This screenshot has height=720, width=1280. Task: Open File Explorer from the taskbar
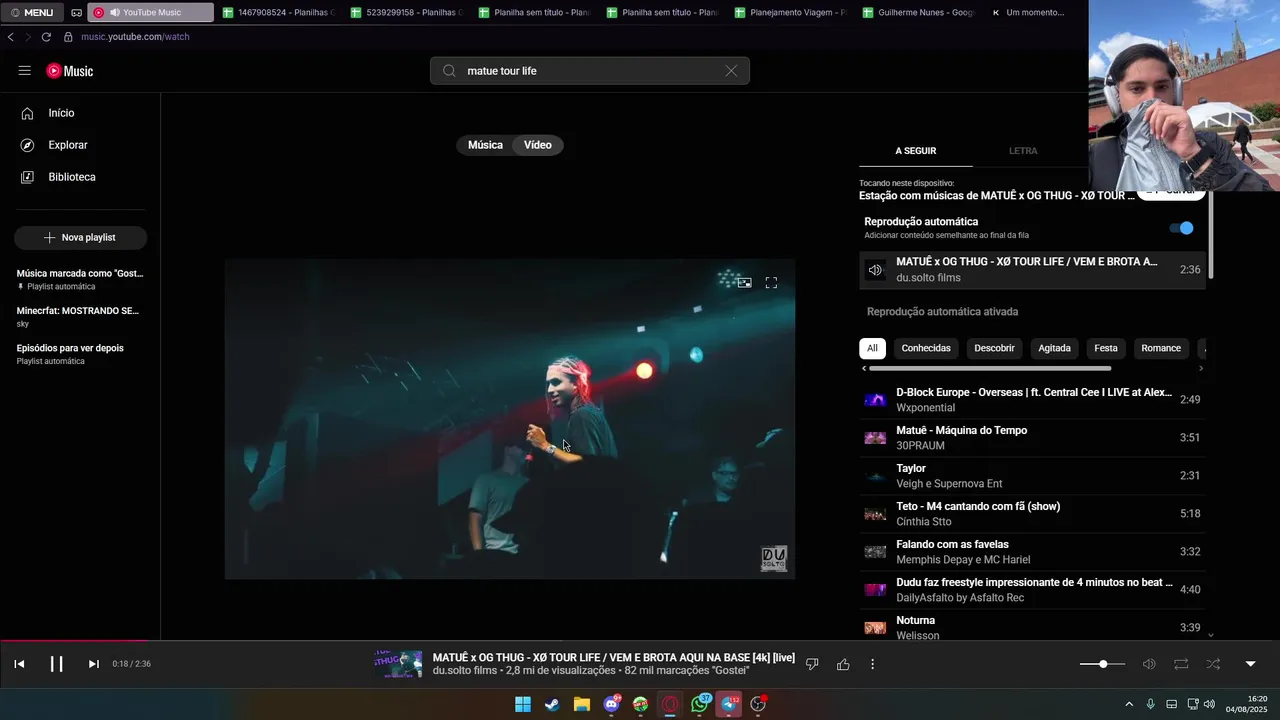coord(581,704)
